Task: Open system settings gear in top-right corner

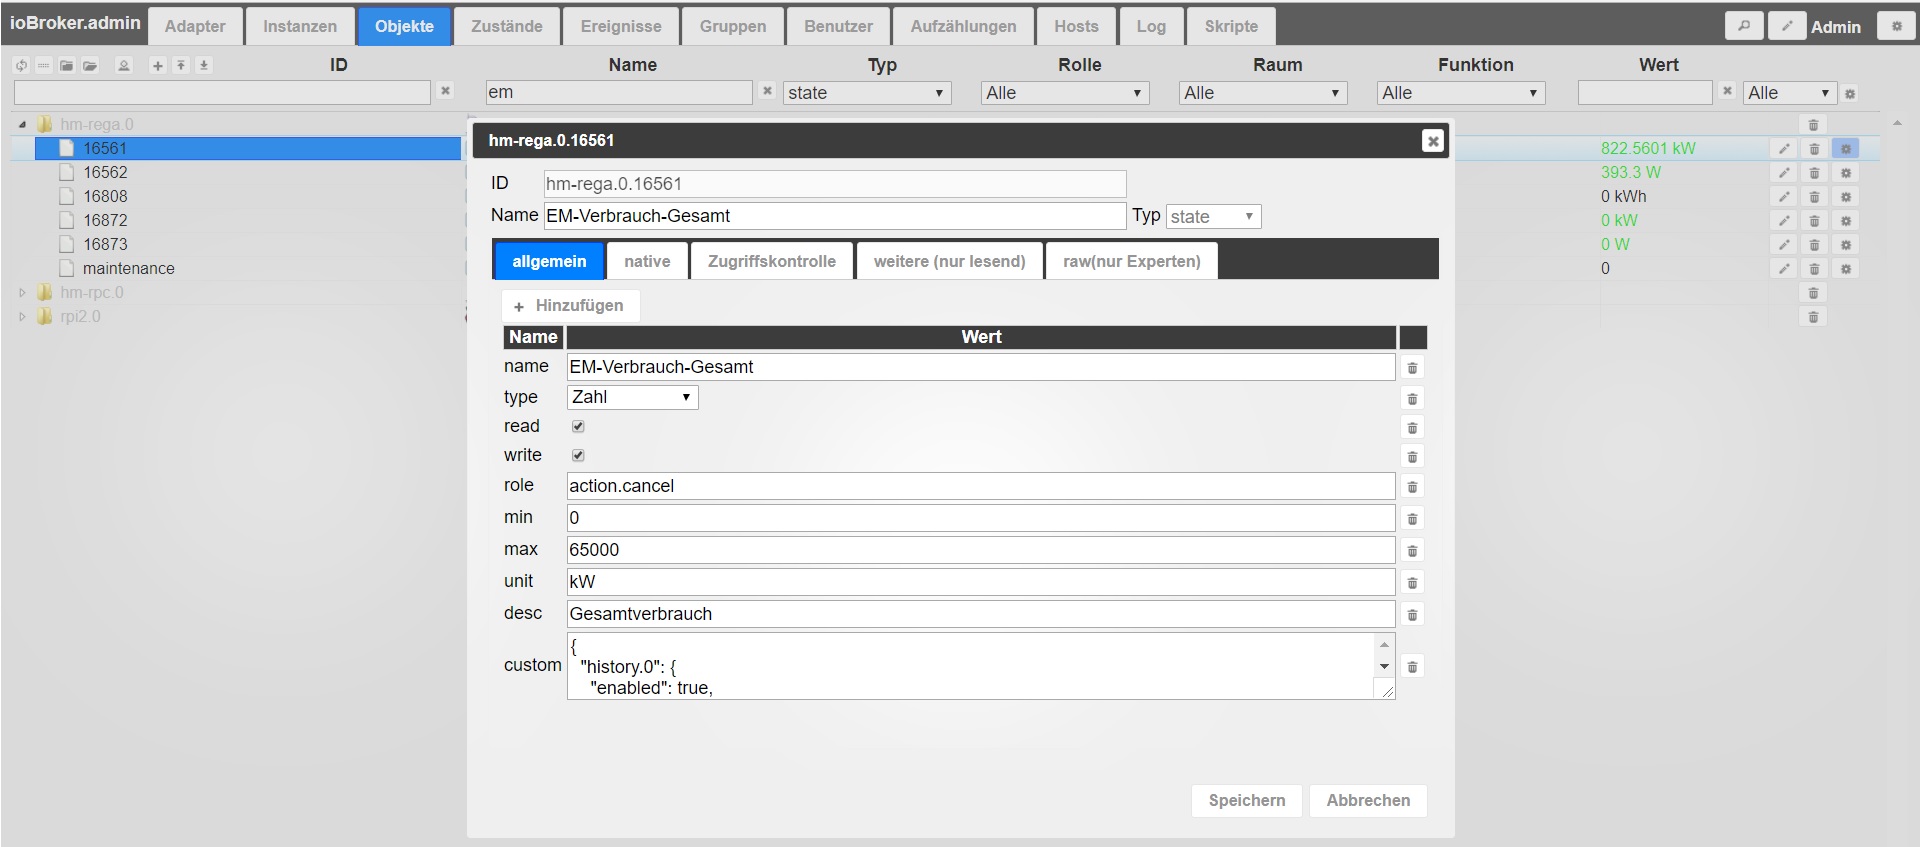Action: pos(1896,26)
